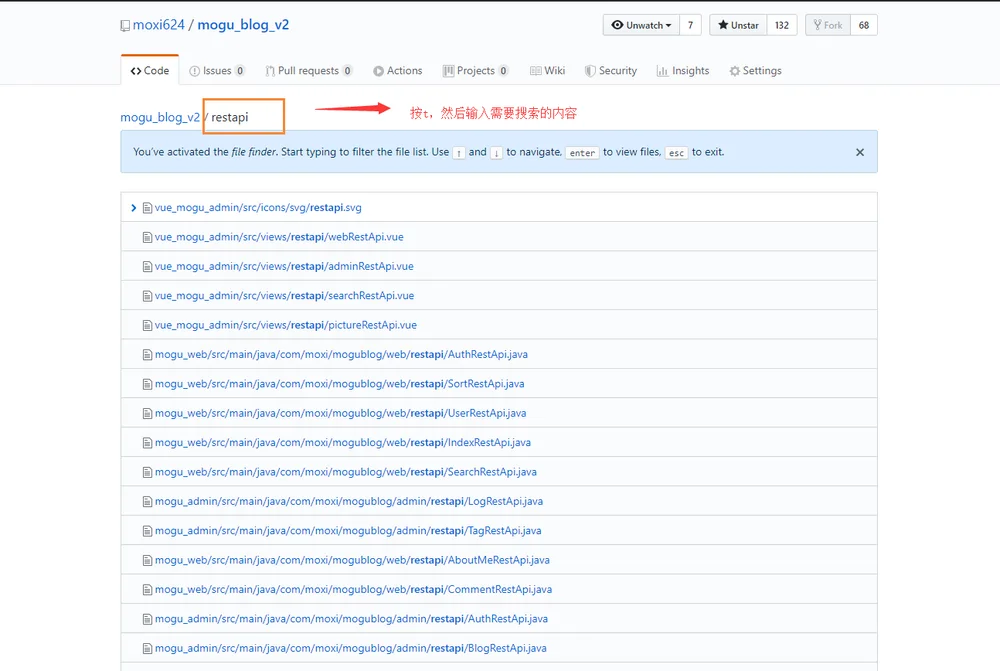Open the Settings tab

tap(756, 71)
